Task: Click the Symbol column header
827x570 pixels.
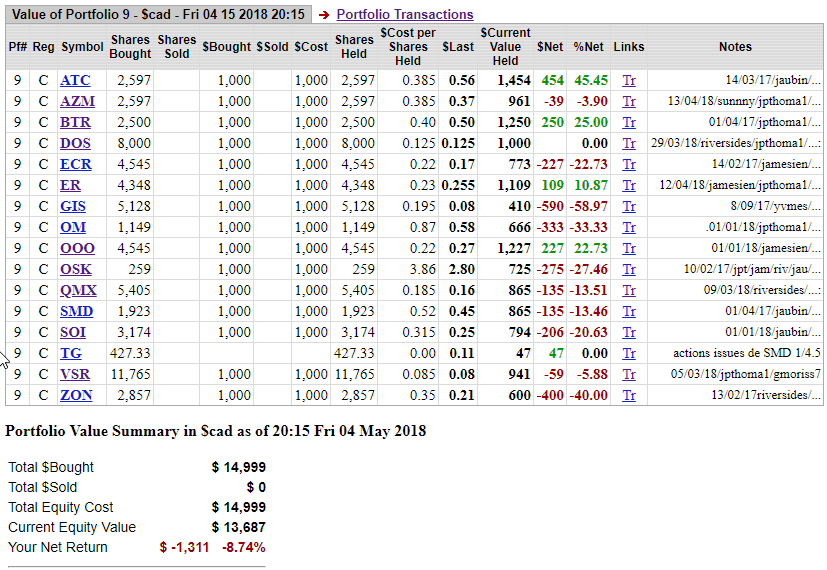Action: tap(82, 47)
